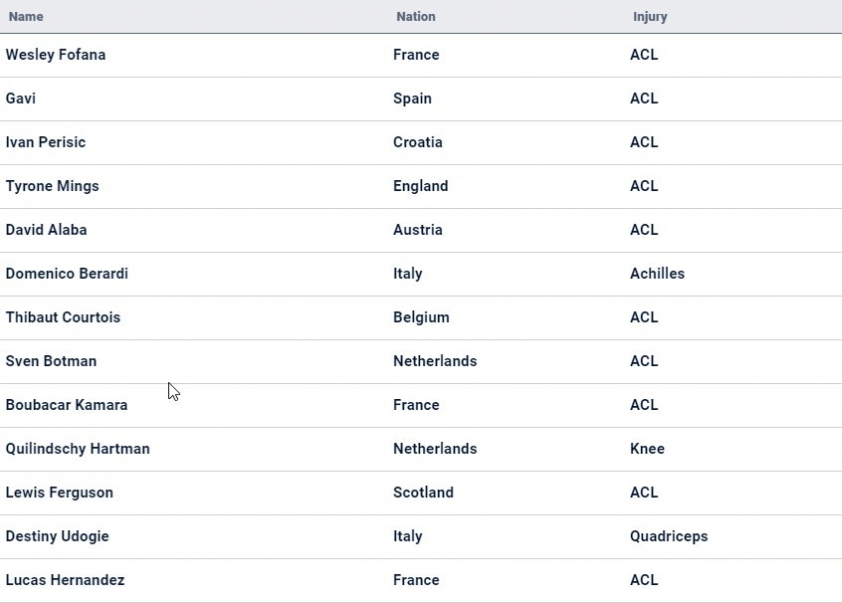Click the Achilles injury cell

(657, 274)
